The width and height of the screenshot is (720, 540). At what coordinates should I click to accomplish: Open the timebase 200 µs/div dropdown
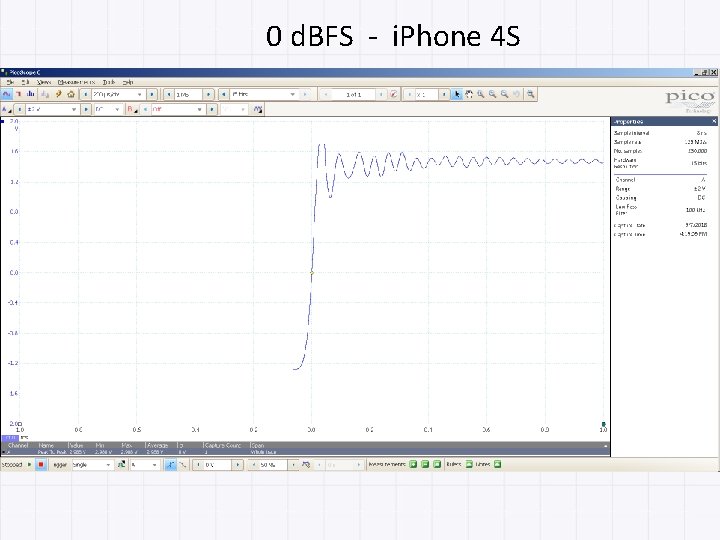(x=118, y=94)
